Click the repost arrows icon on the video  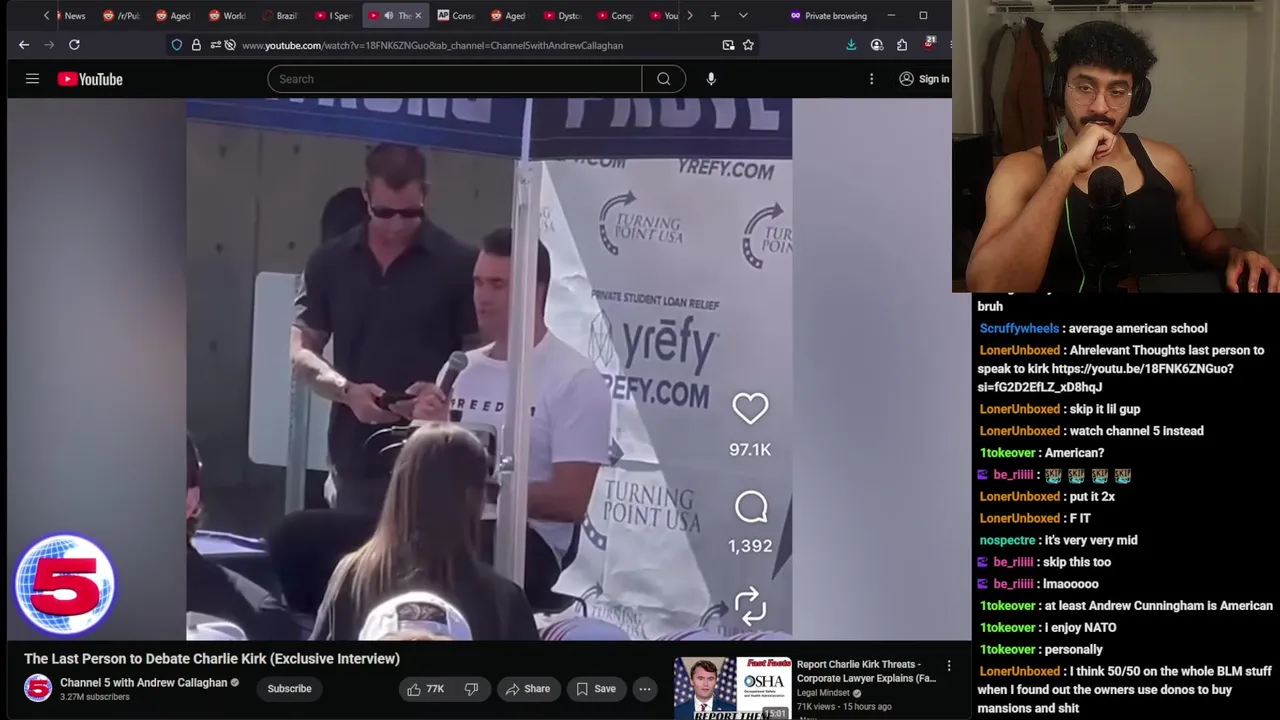pyautogui.click(x=750, y=606)
